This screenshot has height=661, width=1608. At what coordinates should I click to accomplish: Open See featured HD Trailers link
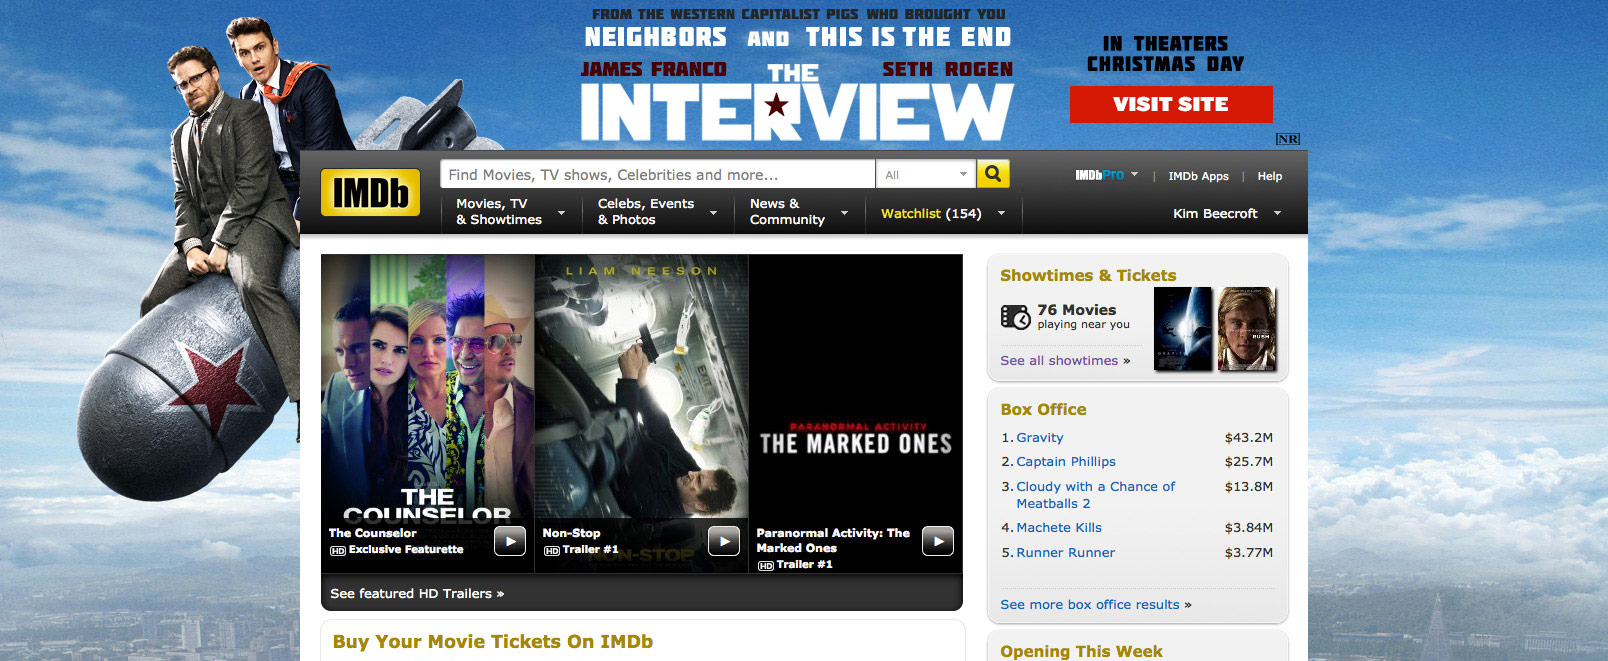point(417,593)
